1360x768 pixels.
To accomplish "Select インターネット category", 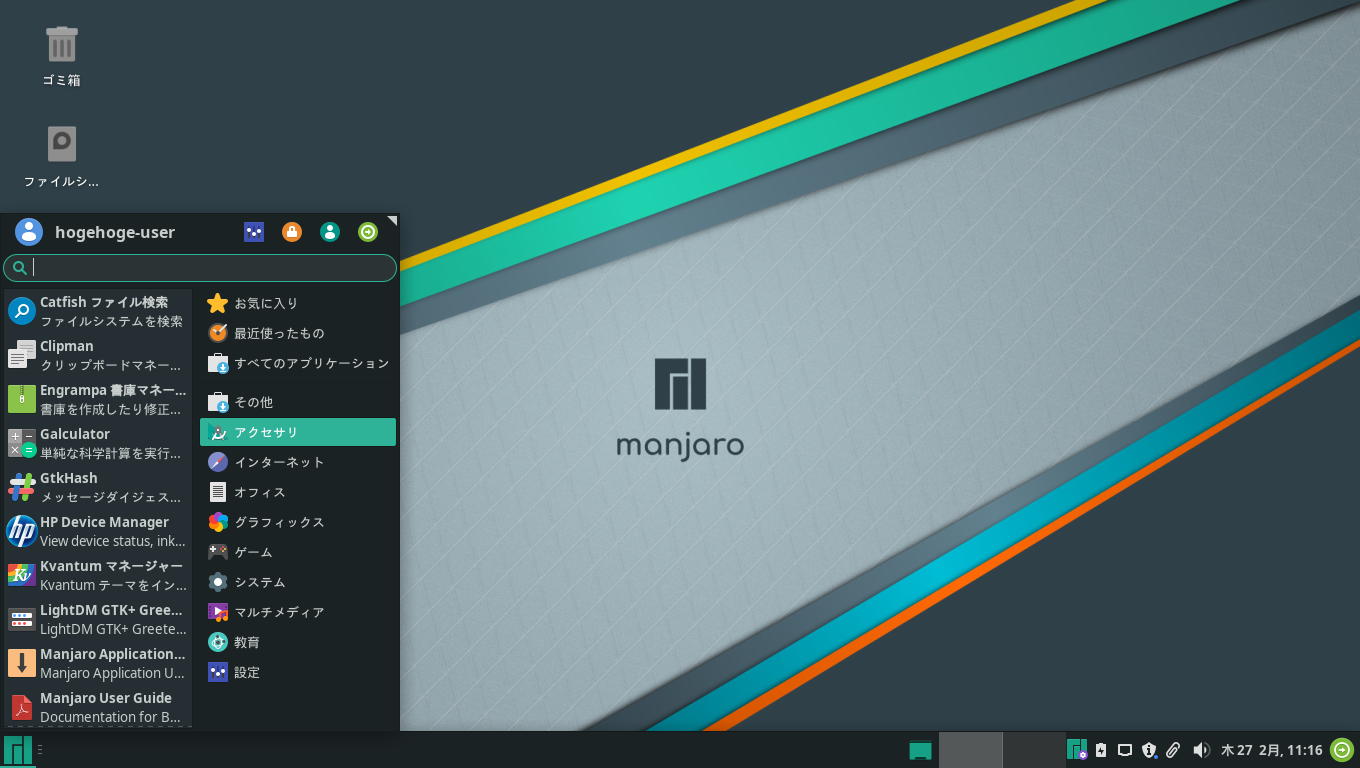I will point(298,462).
